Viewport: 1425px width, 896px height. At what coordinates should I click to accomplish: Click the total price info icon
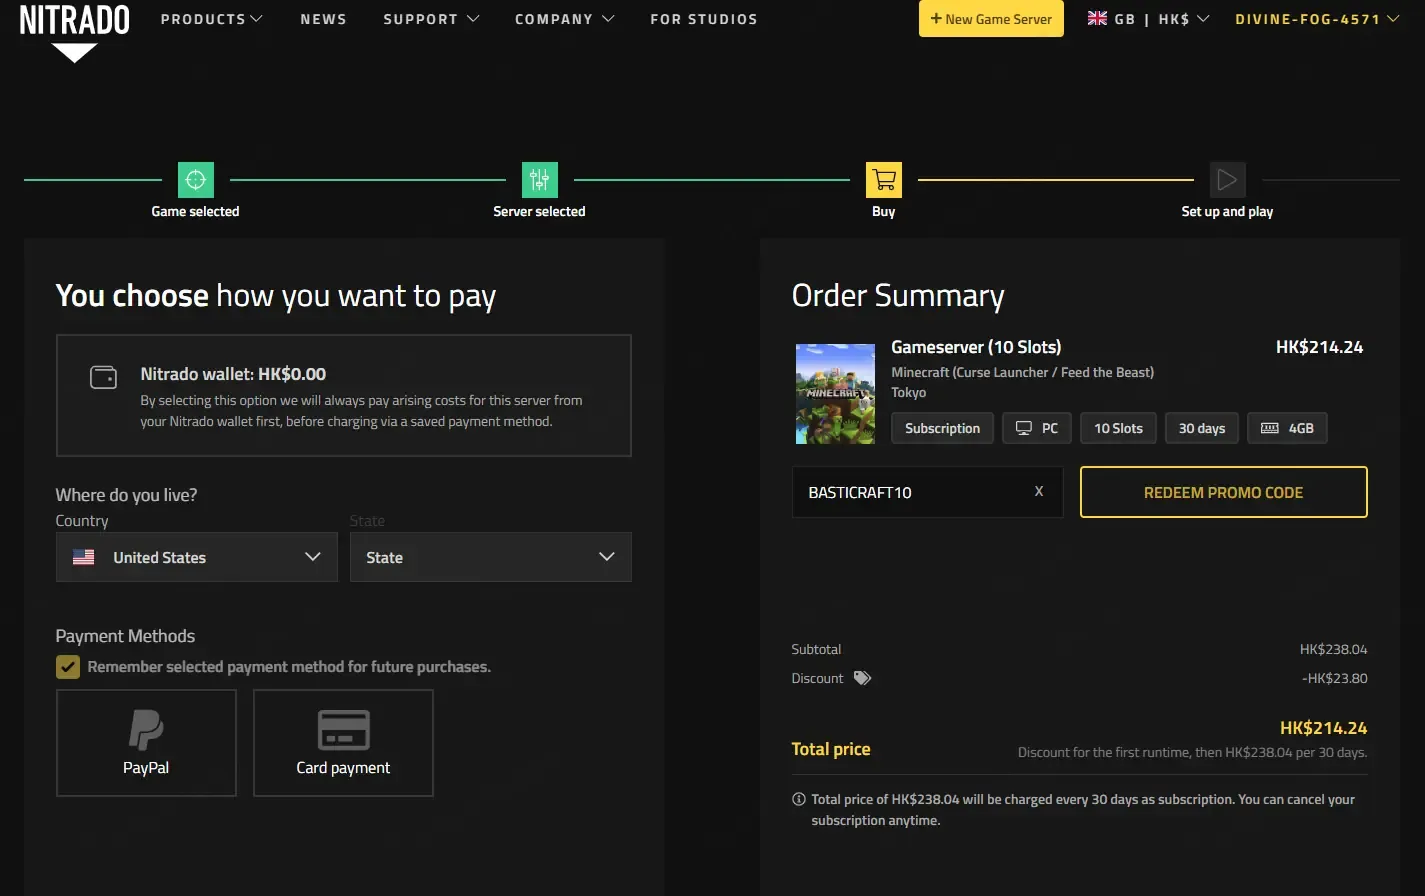click(799, 799)
